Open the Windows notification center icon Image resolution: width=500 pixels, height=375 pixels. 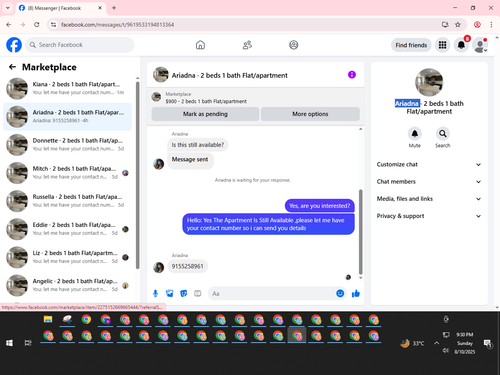coord(488,343)
